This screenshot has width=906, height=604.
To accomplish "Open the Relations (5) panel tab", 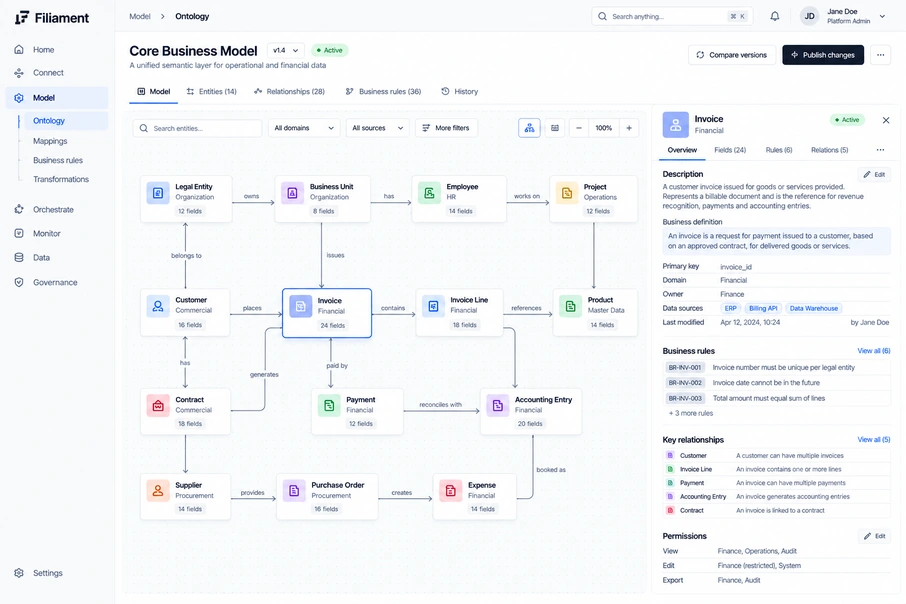I will pos(830,150).
